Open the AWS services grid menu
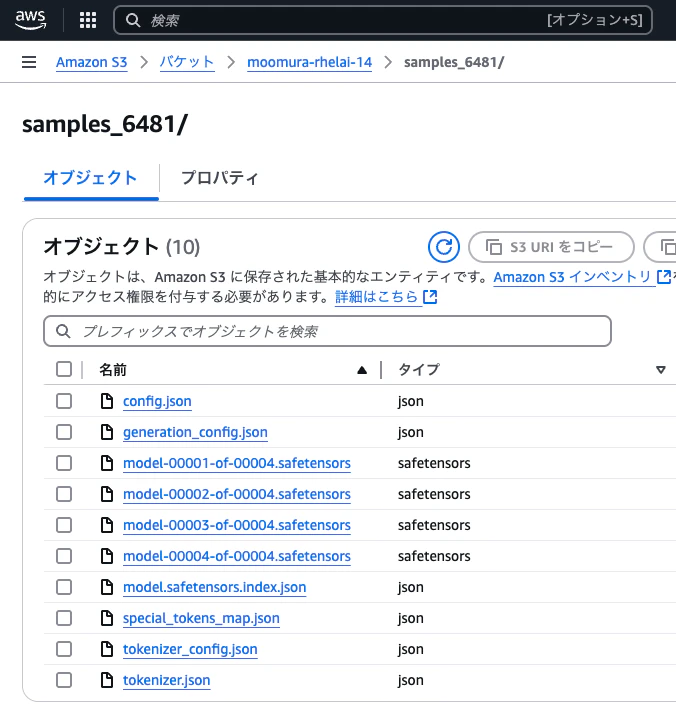The height and width of the screenshot is (707, 676). [x=88, y=20]
